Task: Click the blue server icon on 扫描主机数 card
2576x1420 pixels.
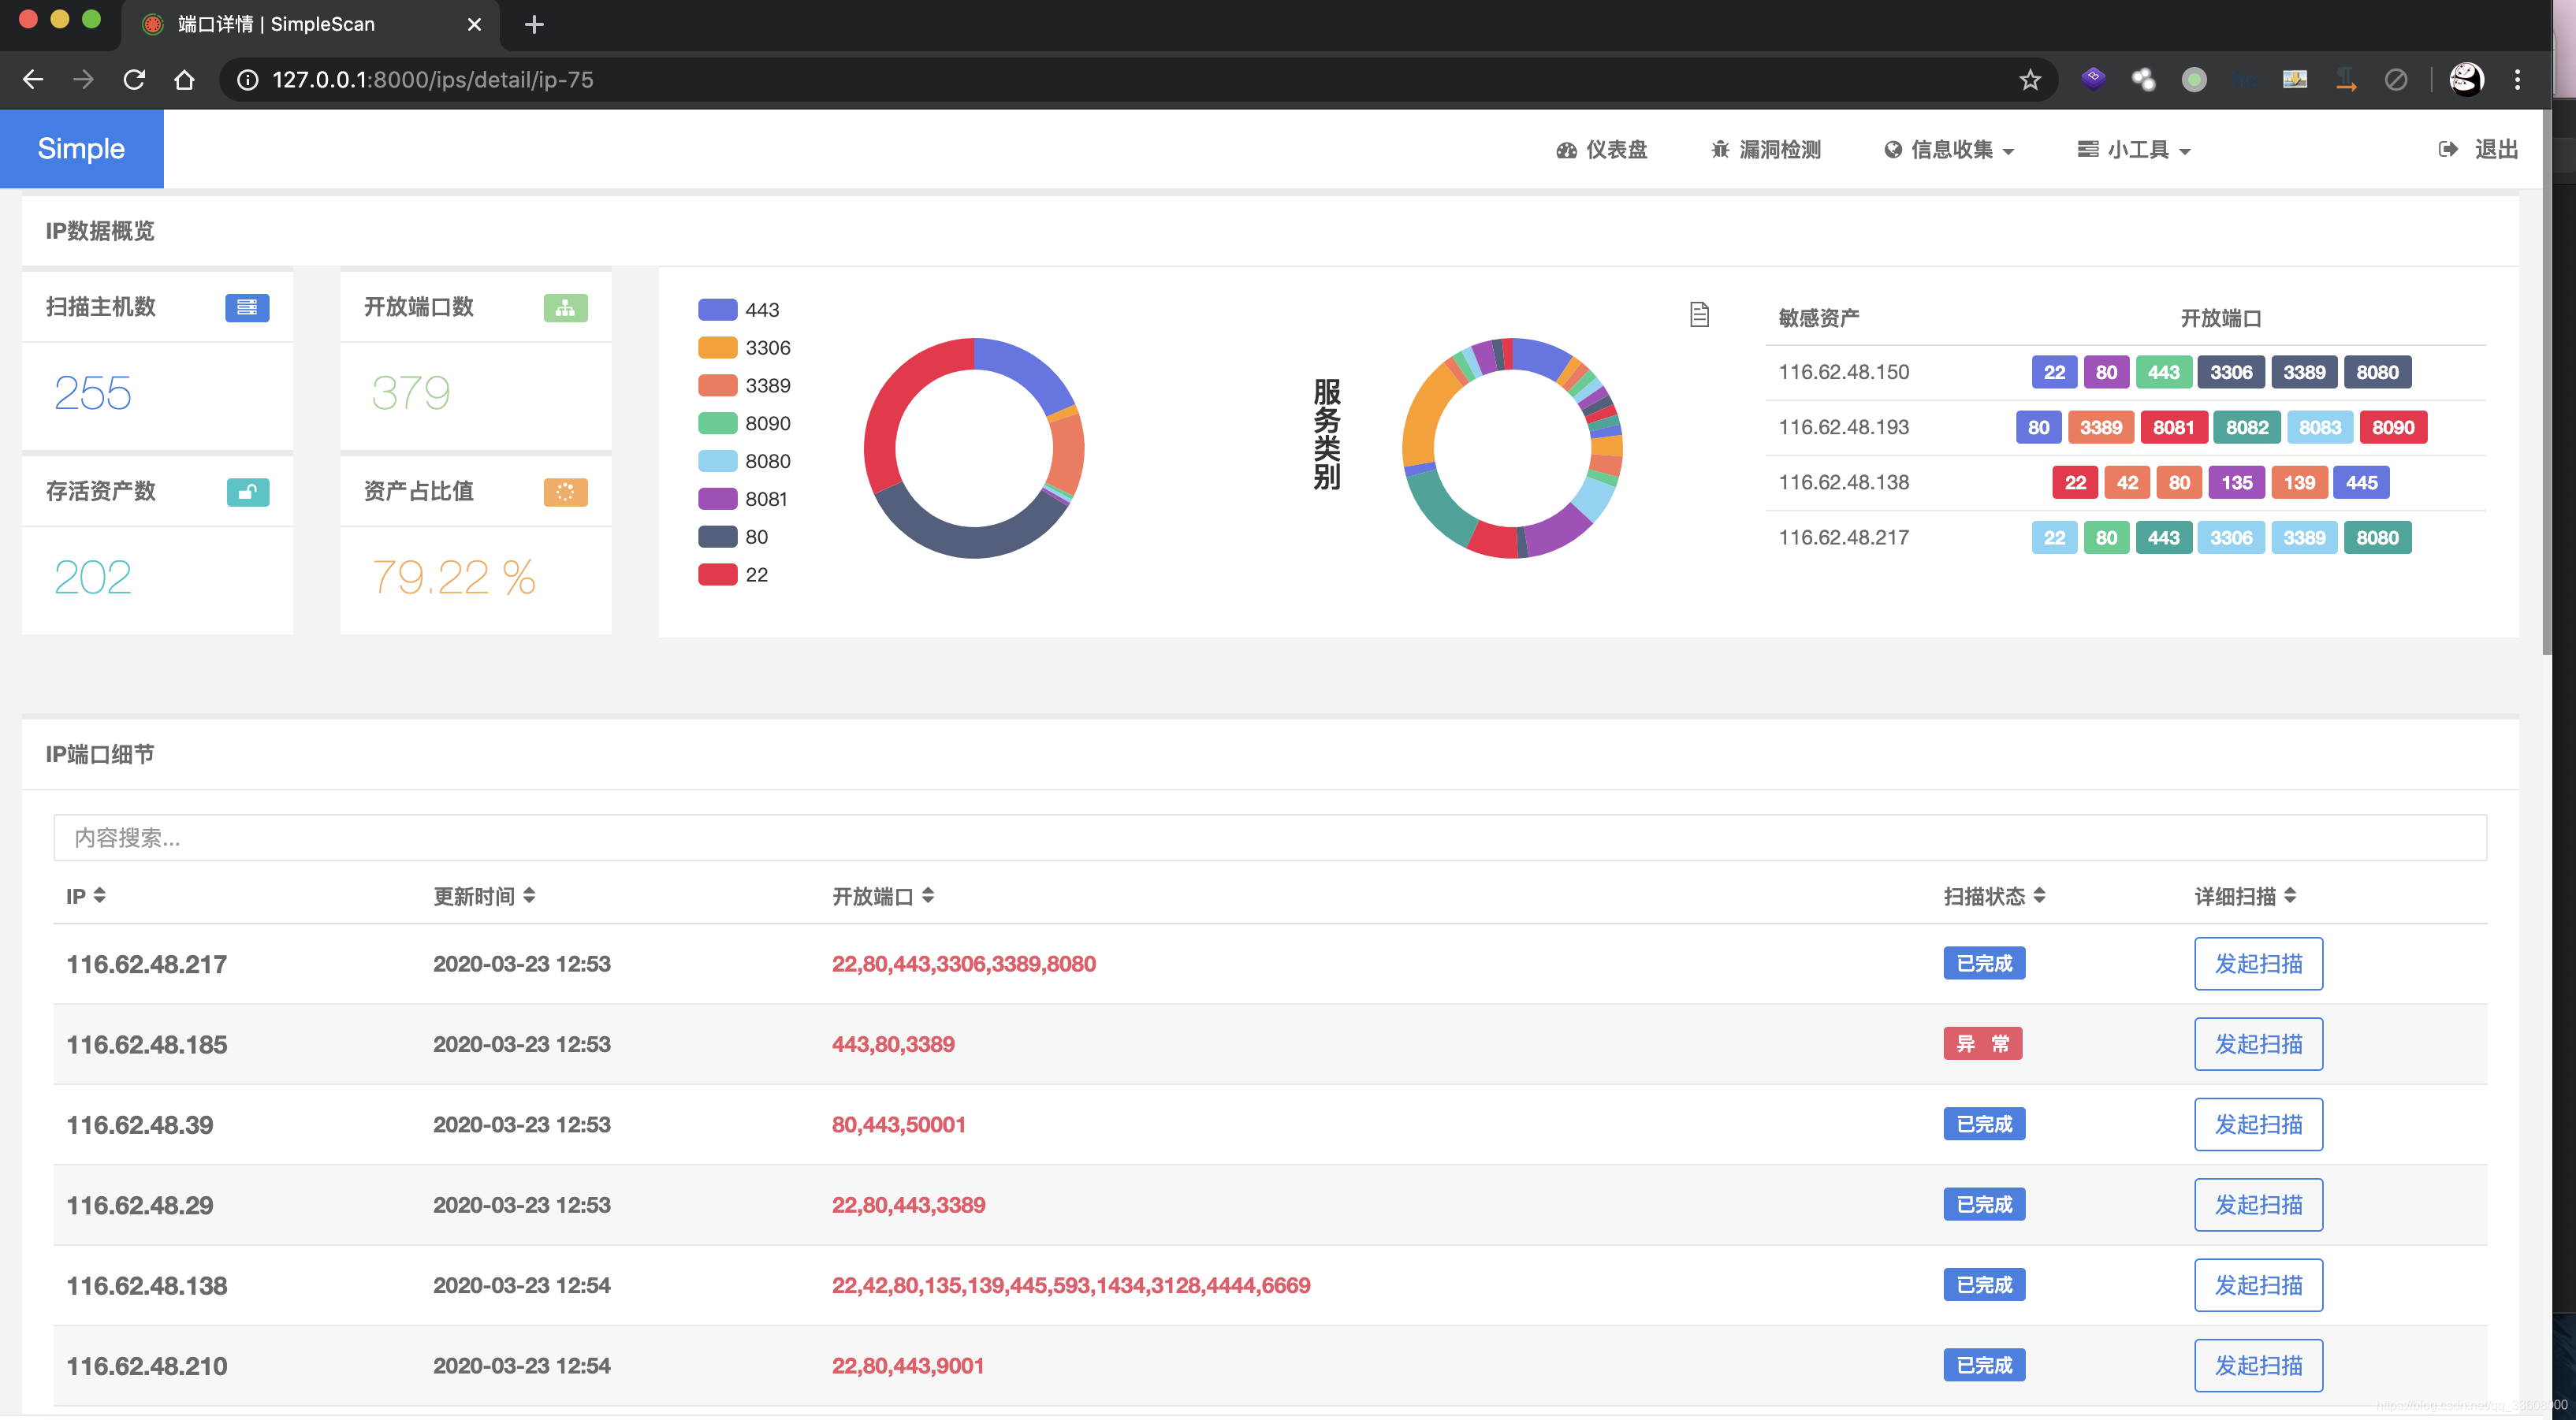Action: pyautogui.click(x=247, y=307)
